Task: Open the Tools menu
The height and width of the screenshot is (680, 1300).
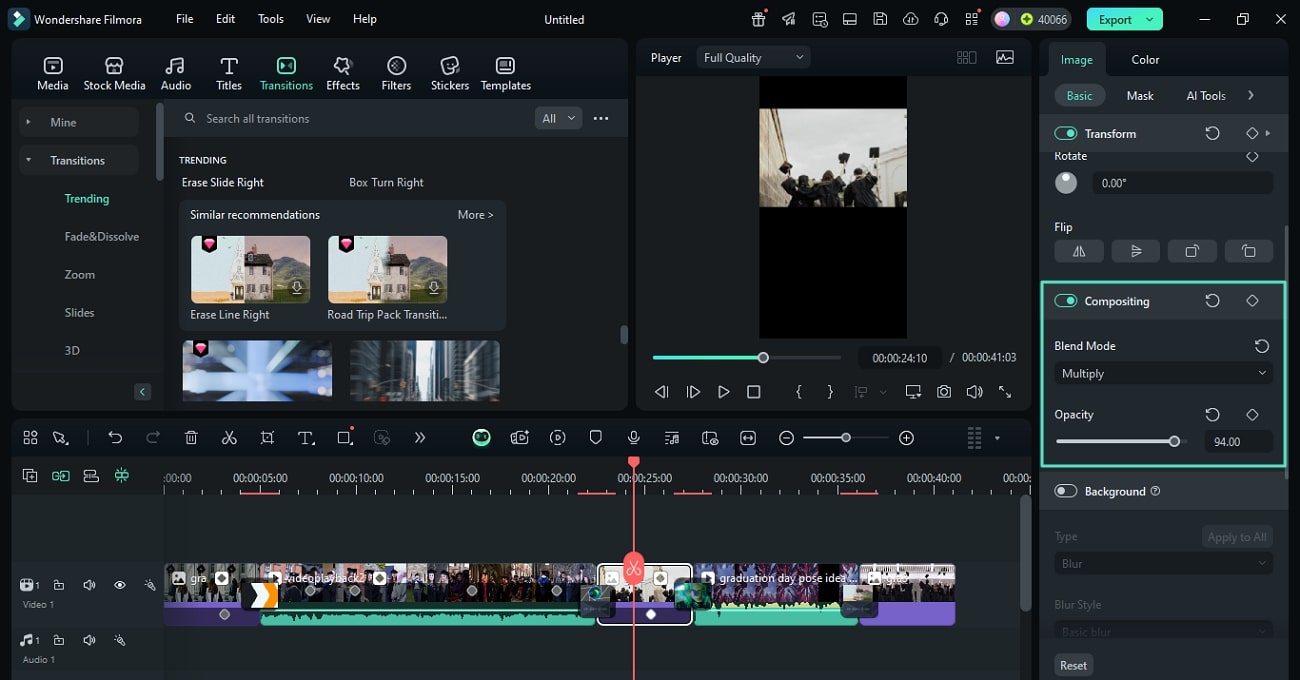Action: point(270,19)
